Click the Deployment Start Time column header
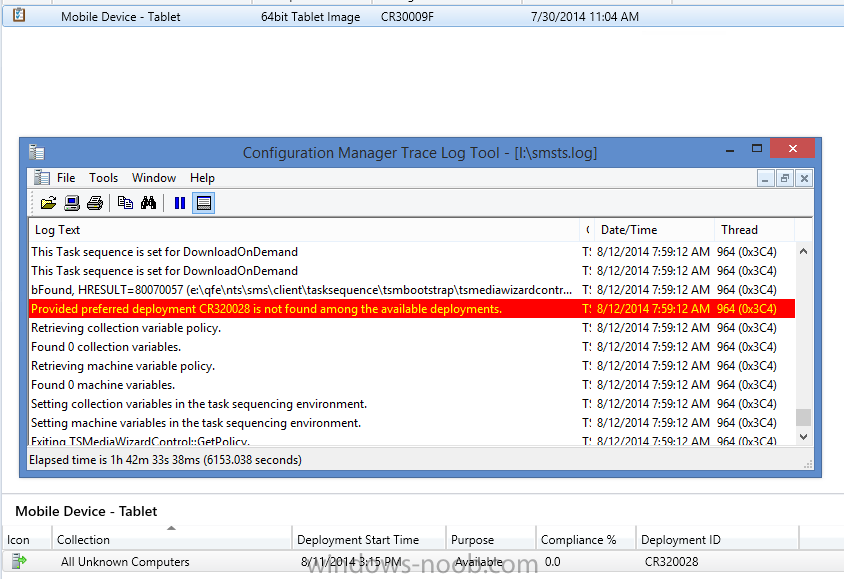The image size is (844, 579). [369, 540]
